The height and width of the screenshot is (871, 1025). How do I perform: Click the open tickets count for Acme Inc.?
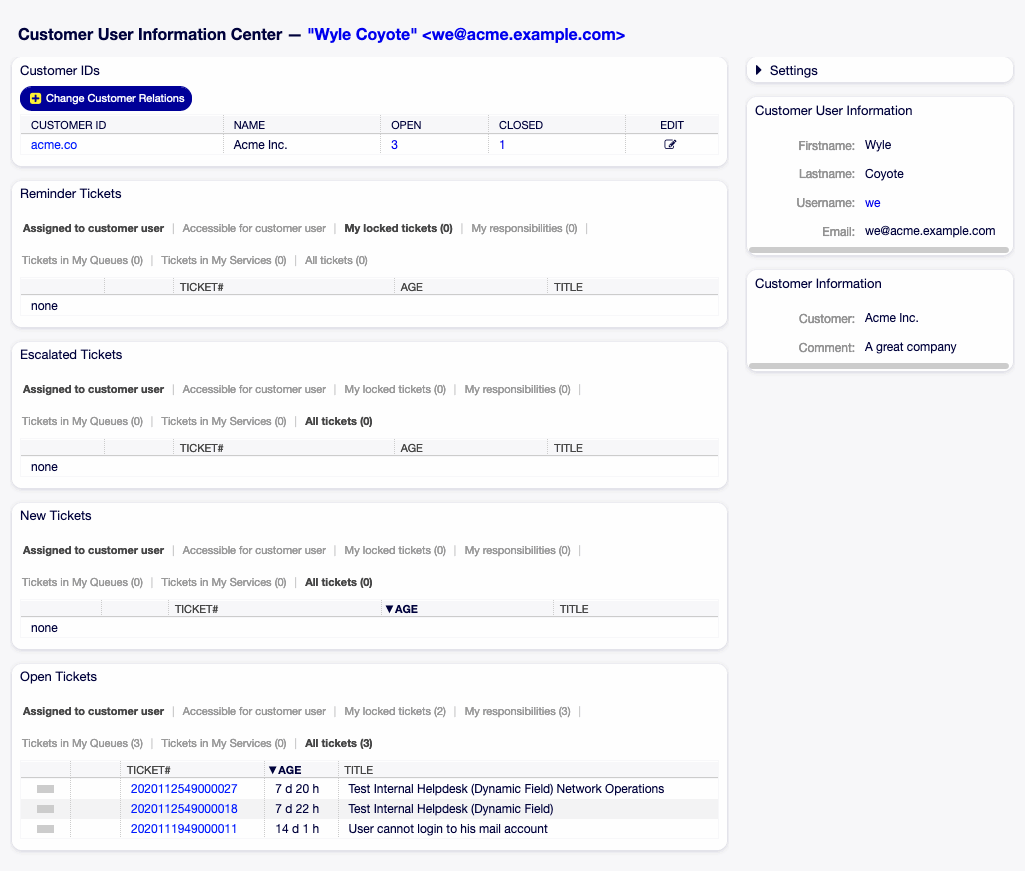coord(394,144)
